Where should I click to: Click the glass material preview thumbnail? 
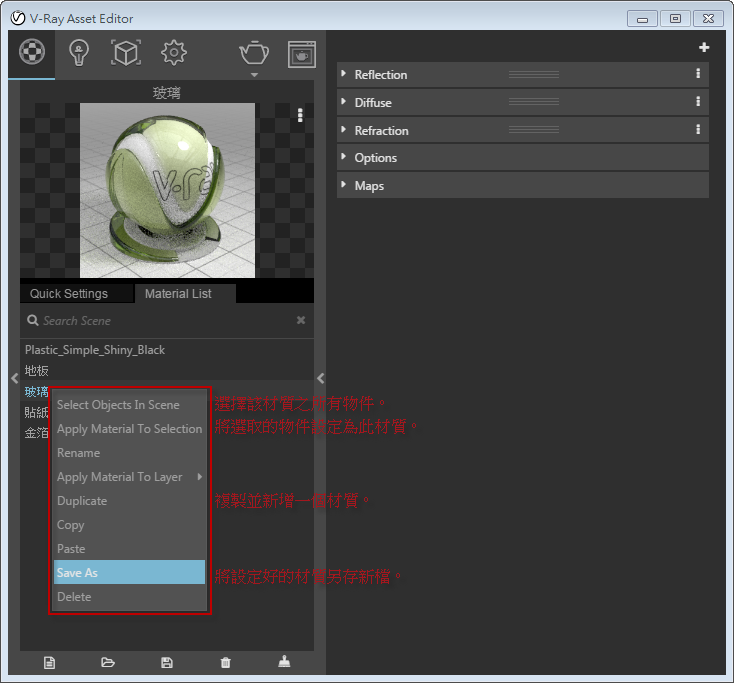[167, 189]
